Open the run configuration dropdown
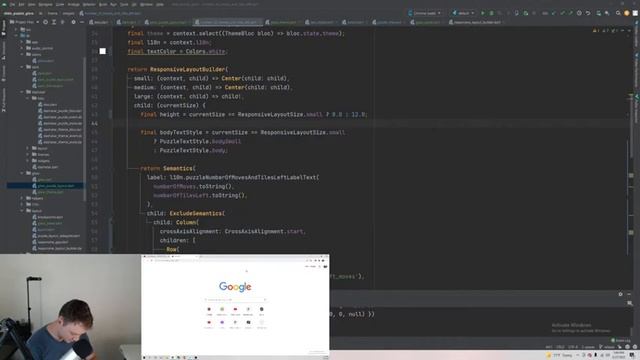The height and width of the screenshot is (360, 640). [x=463, y=13]
